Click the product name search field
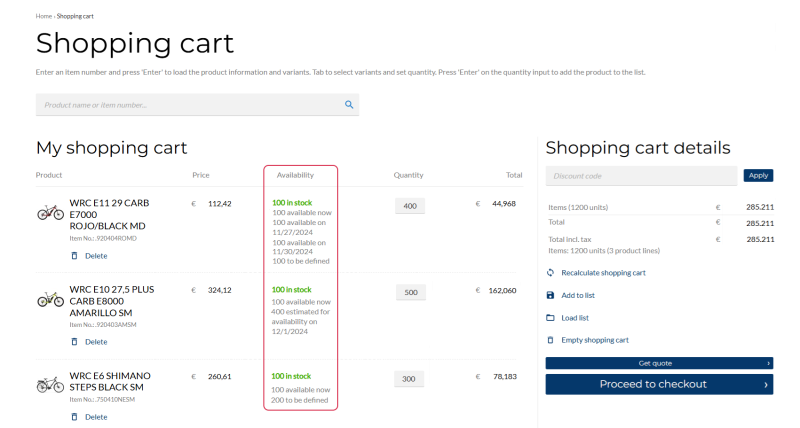Viewport: 800px width, 428px height. tap(190, 105)
